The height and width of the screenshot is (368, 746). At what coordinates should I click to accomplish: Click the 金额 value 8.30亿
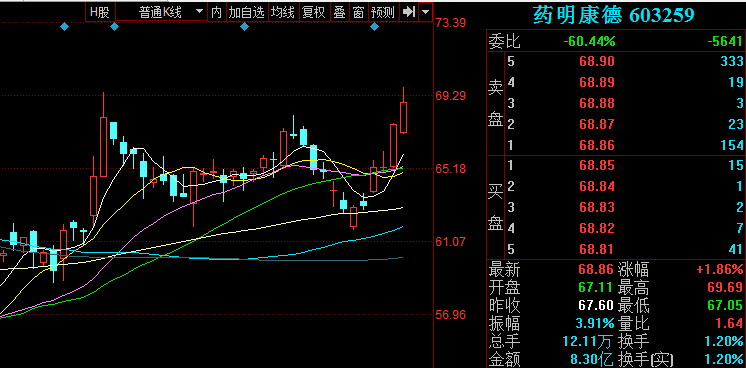click(x=592, y=359)
